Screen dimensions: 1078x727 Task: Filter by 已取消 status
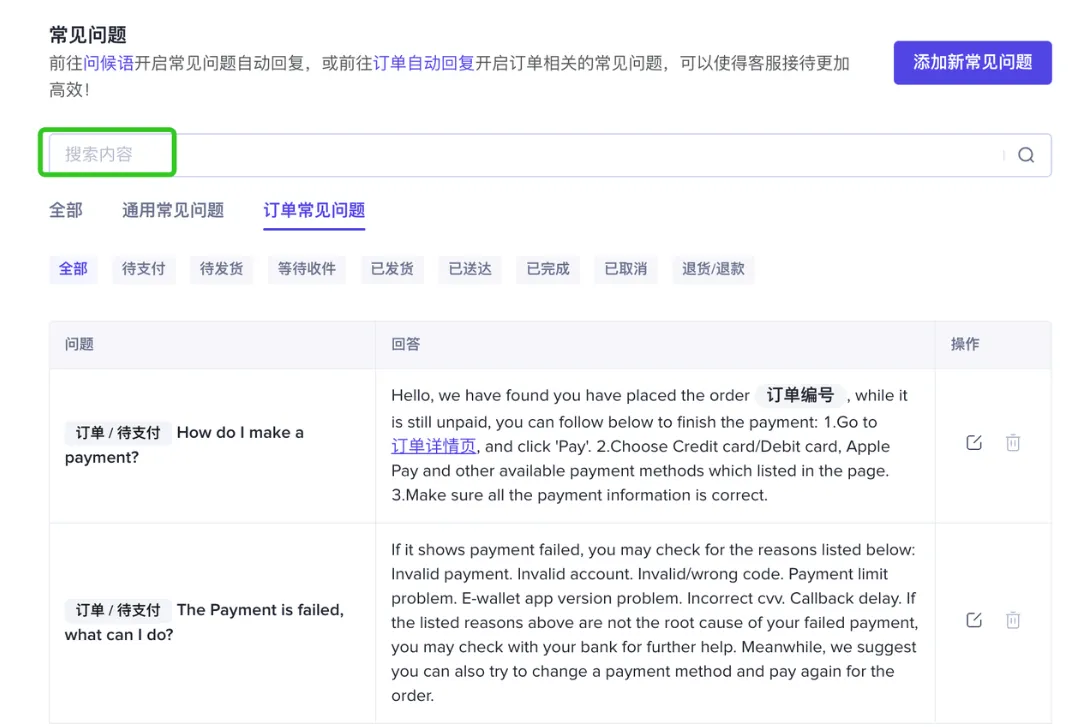626,269
